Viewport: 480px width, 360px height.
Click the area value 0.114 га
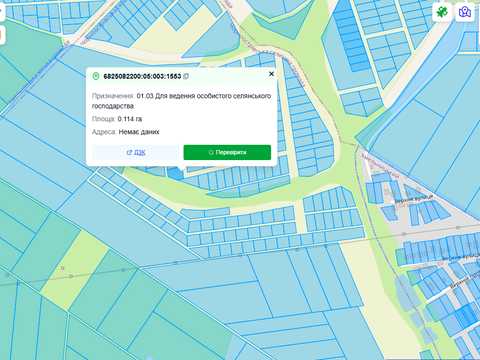pos(130,119)
